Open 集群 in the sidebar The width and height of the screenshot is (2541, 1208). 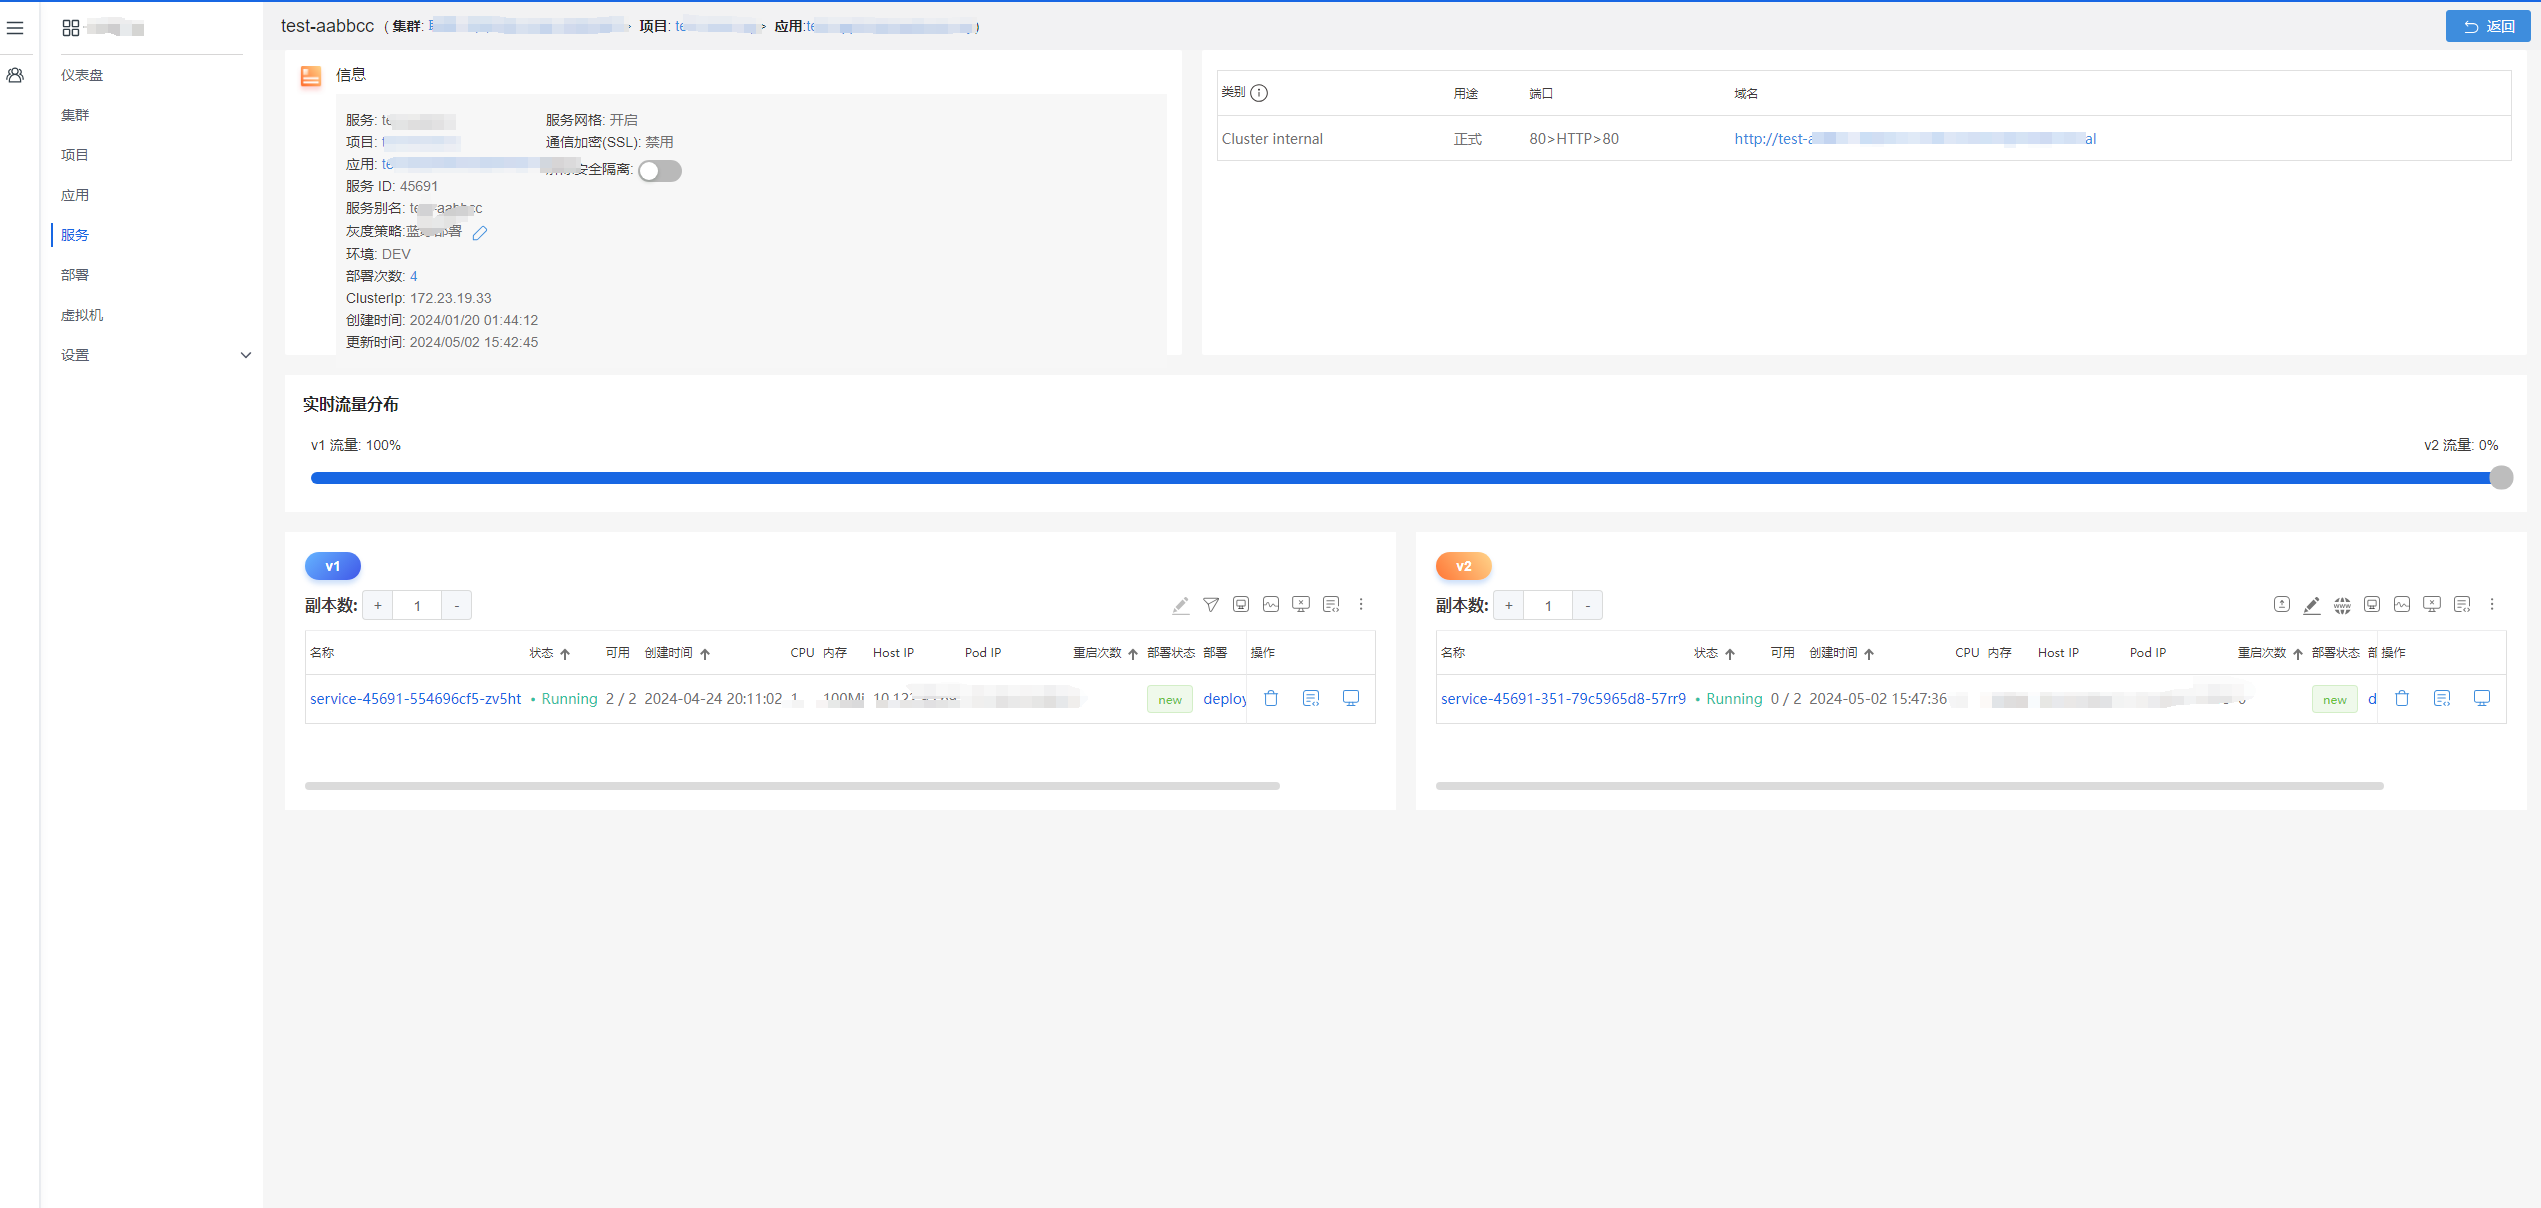pos(75,115)
